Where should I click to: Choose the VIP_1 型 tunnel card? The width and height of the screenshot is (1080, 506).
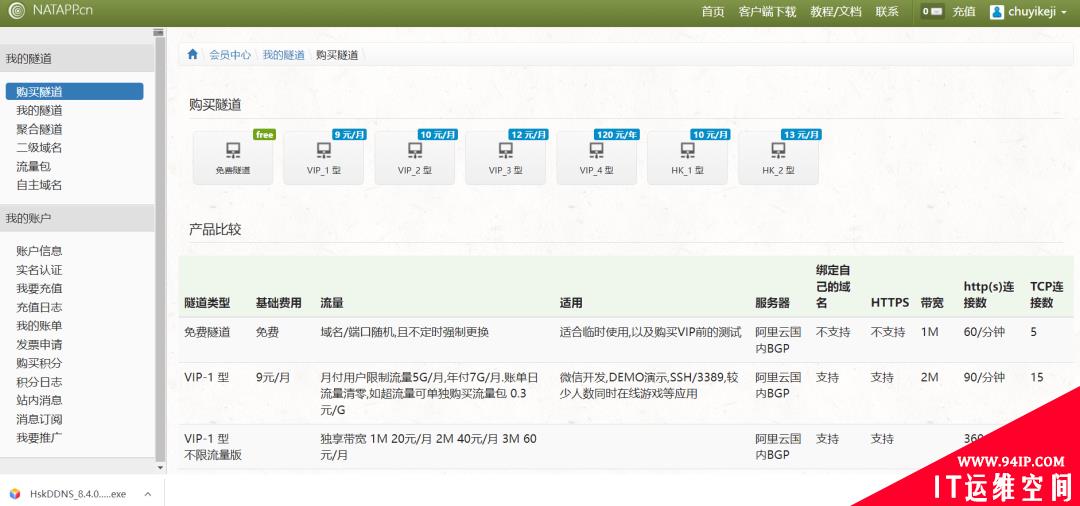[324, 158]
